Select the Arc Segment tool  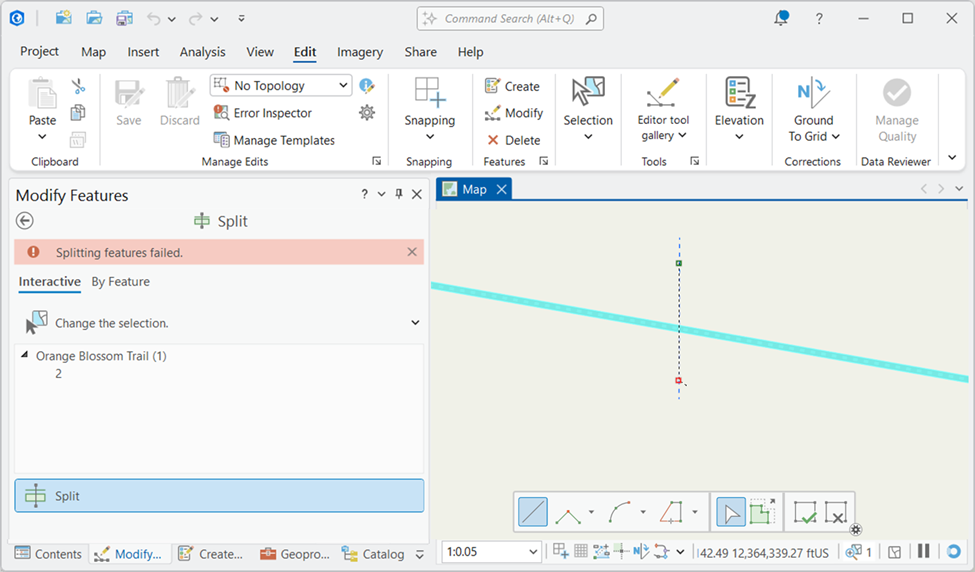(620, 513)
